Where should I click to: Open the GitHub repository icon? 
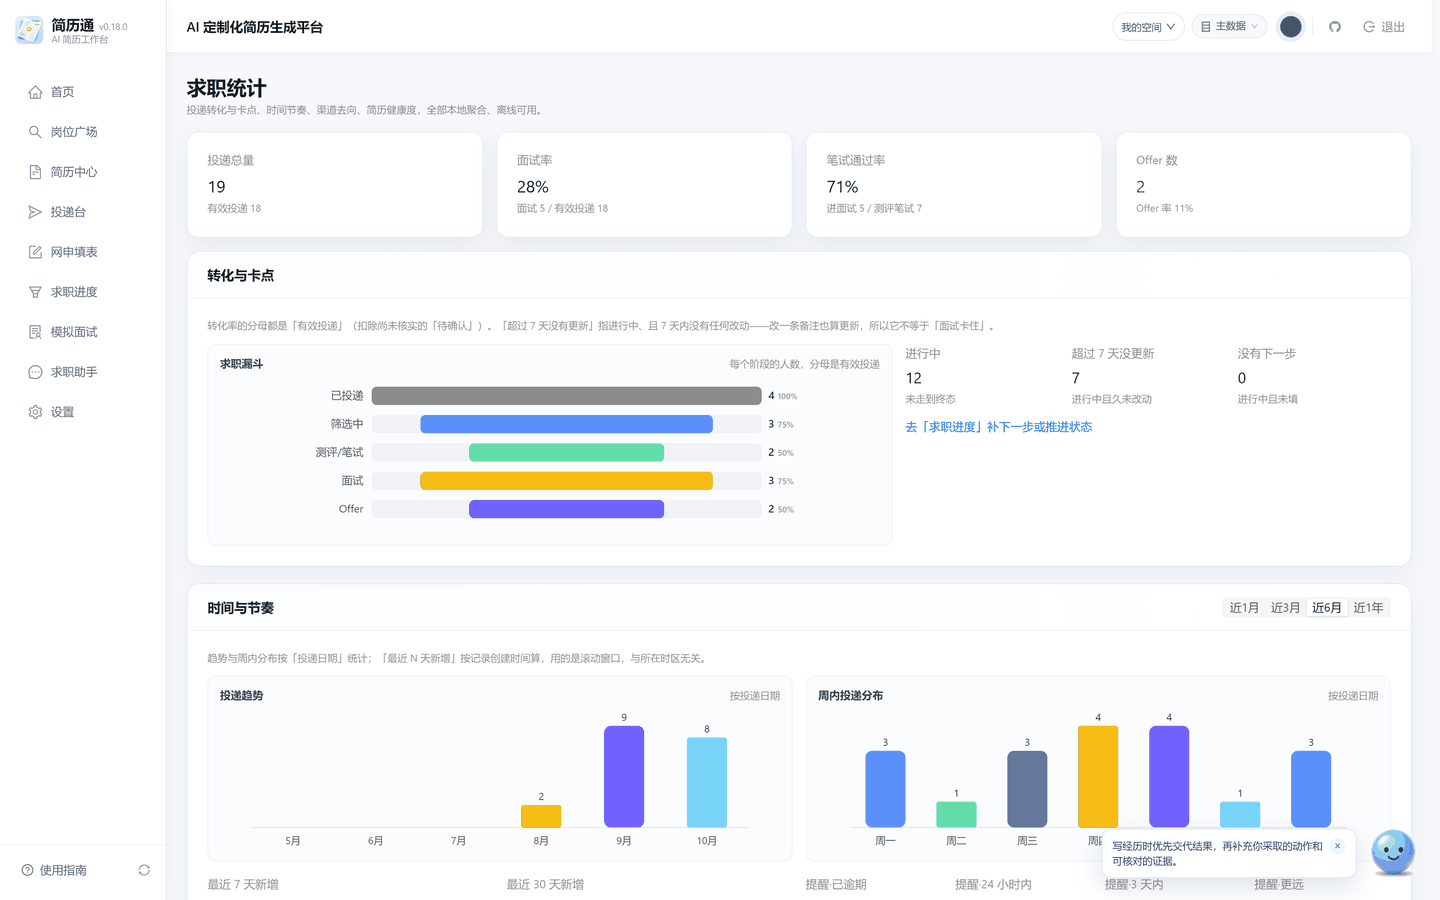coord(1335,27)
